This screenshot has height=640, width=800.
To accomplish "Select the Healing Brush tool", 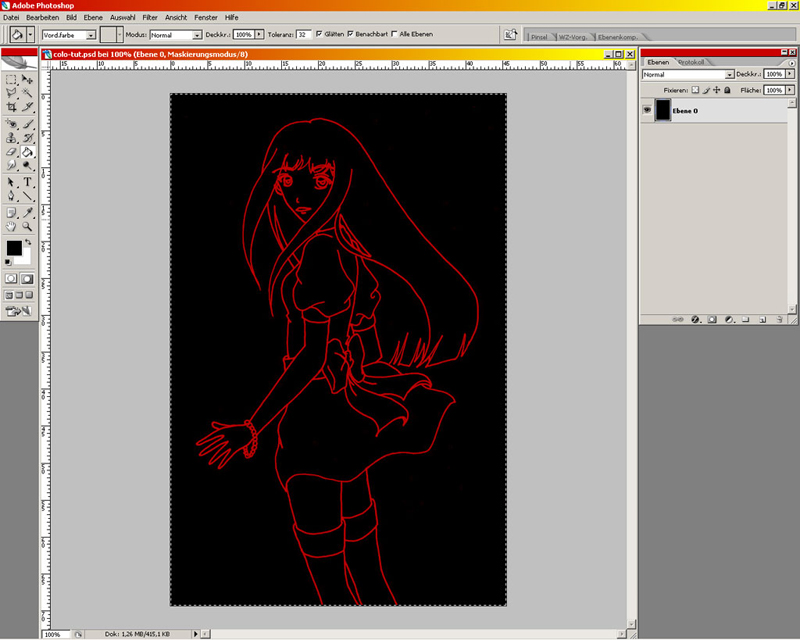I will (x=11, y=124).
